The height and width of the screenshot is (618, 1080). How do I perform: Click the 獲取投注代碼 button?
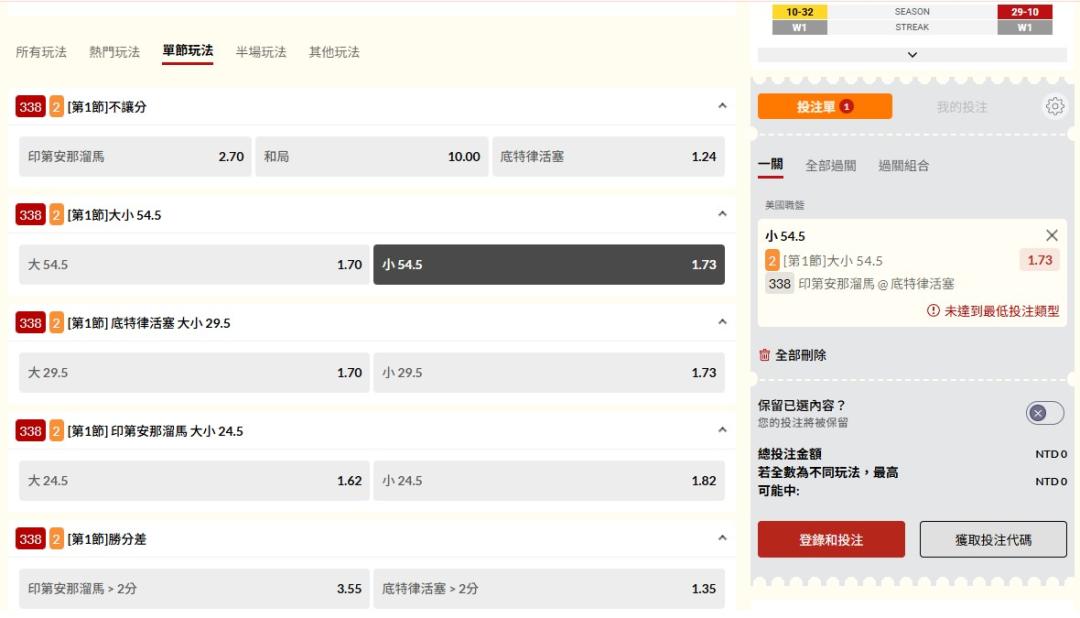(992, 540)
